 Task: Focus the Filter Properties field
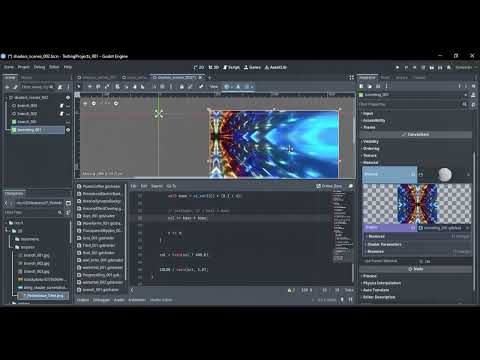pyautogui.click(x=409, y=104)
